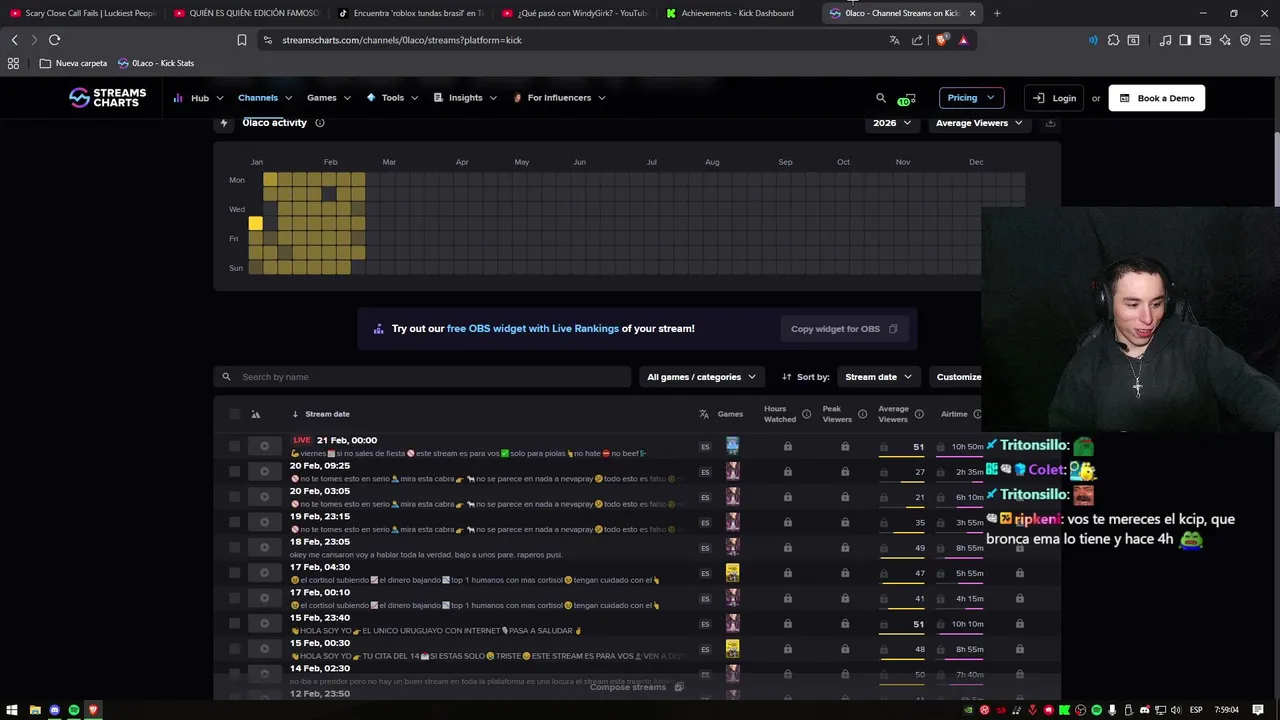The image size is (1280, 720).
Task: Open the Stream date sort dropdown
Action: pyautogui.click(x=878, y=377)
